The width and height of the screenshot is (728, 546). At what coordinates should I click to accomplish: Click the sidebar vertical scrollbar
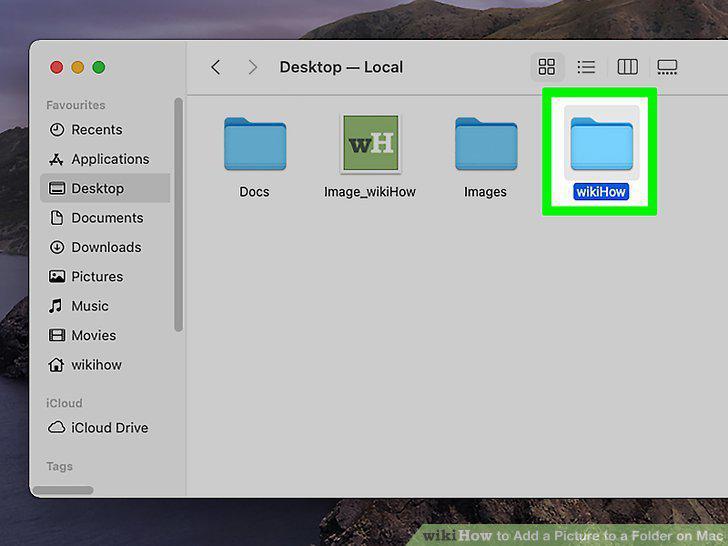(178, 214)
